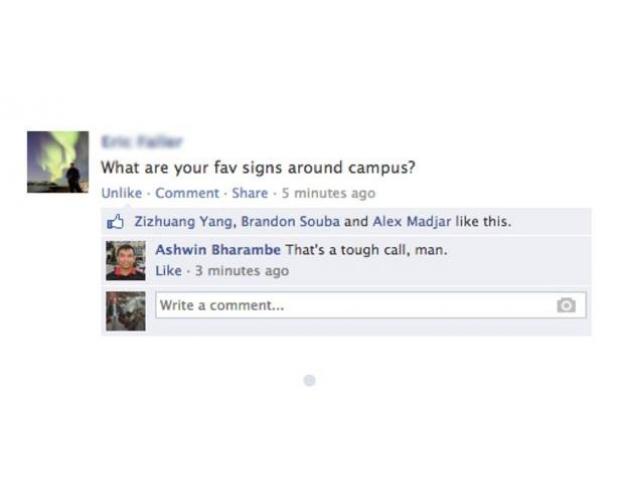Share the post about campus signs
The image size is (620, 490).
(x=250, y=193)
